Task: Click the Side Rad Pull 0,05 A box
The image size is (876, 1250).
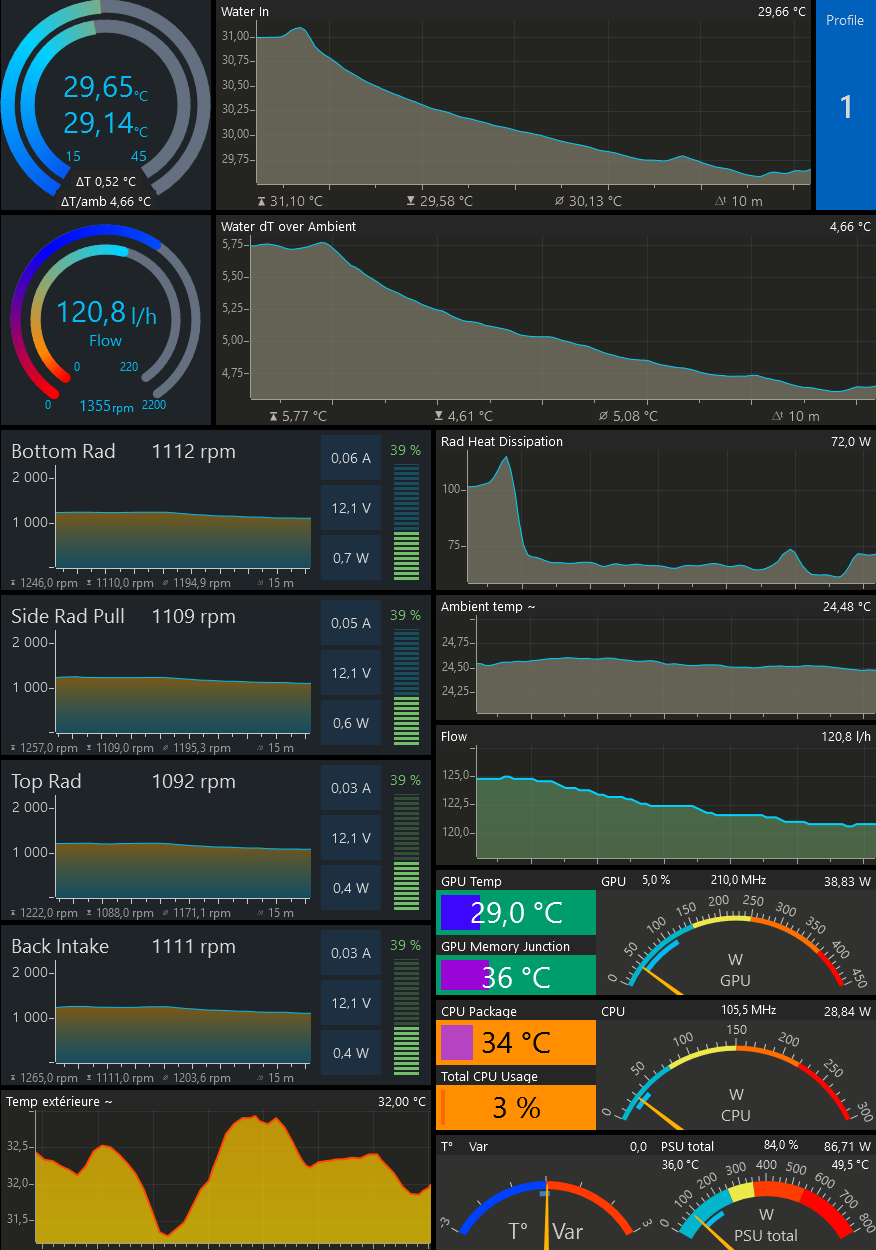Action: click(351, 623)
